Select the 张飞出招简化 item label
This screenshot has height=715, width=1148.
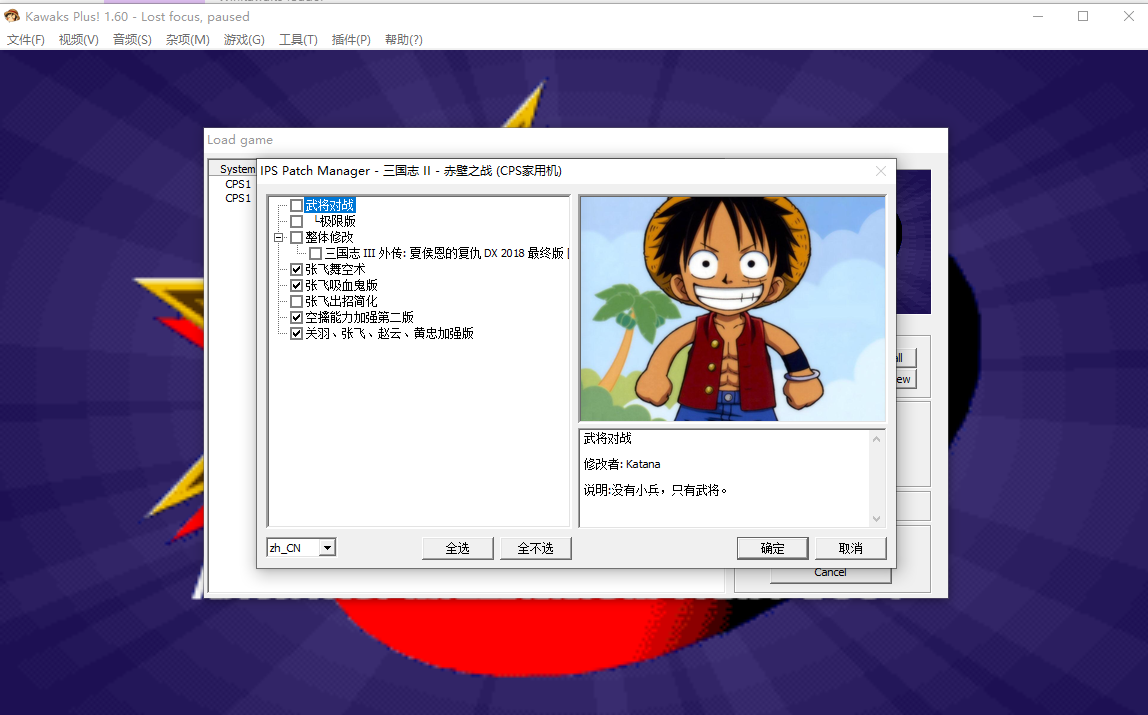coord(341,302)
